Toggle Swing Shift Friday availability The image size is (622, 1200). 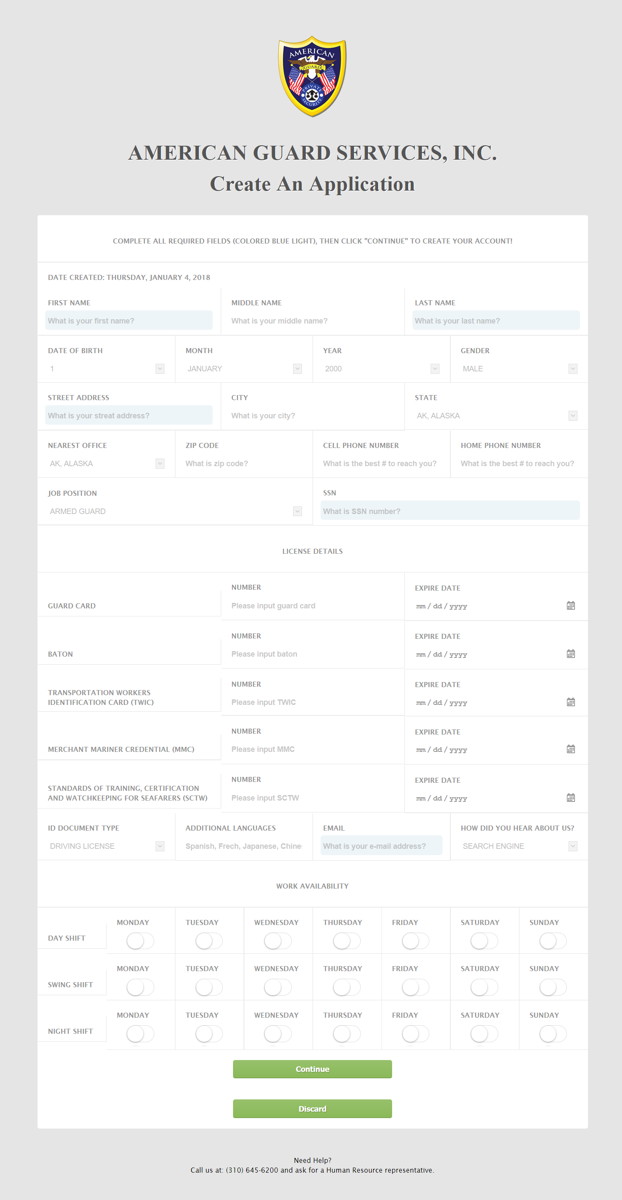tap(415, 987)
